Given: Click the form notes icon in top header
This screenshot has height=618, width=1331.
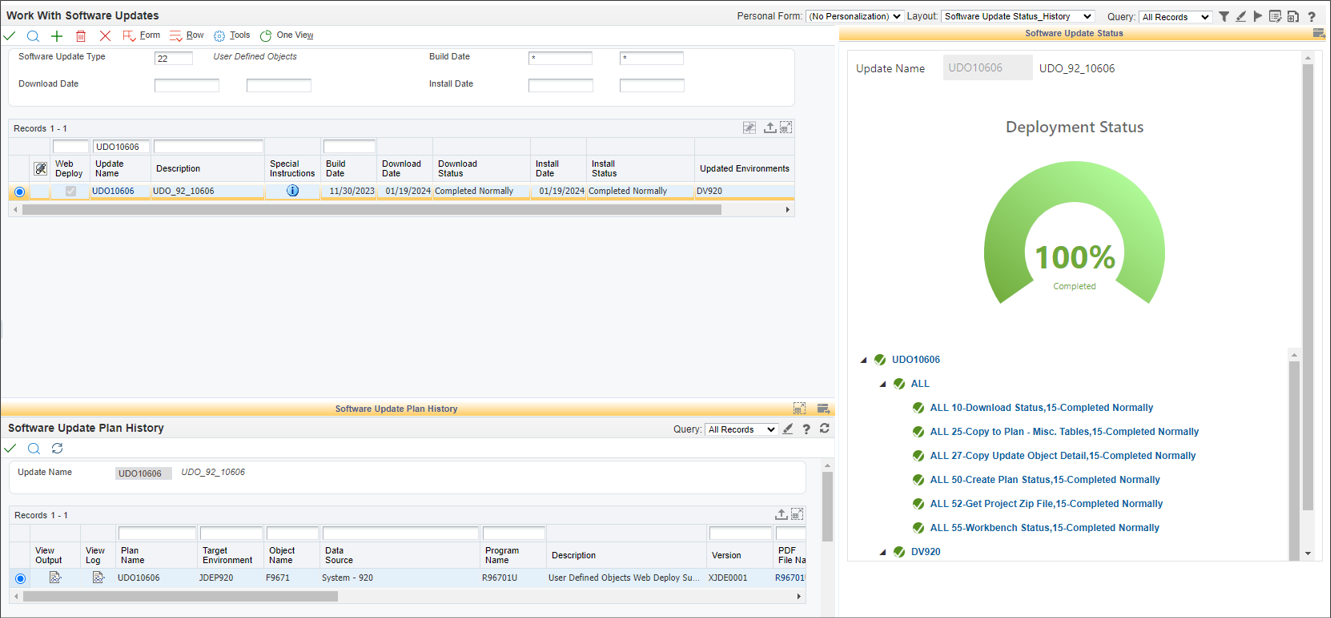Looking at the screenshot, I should (1275, 16).
